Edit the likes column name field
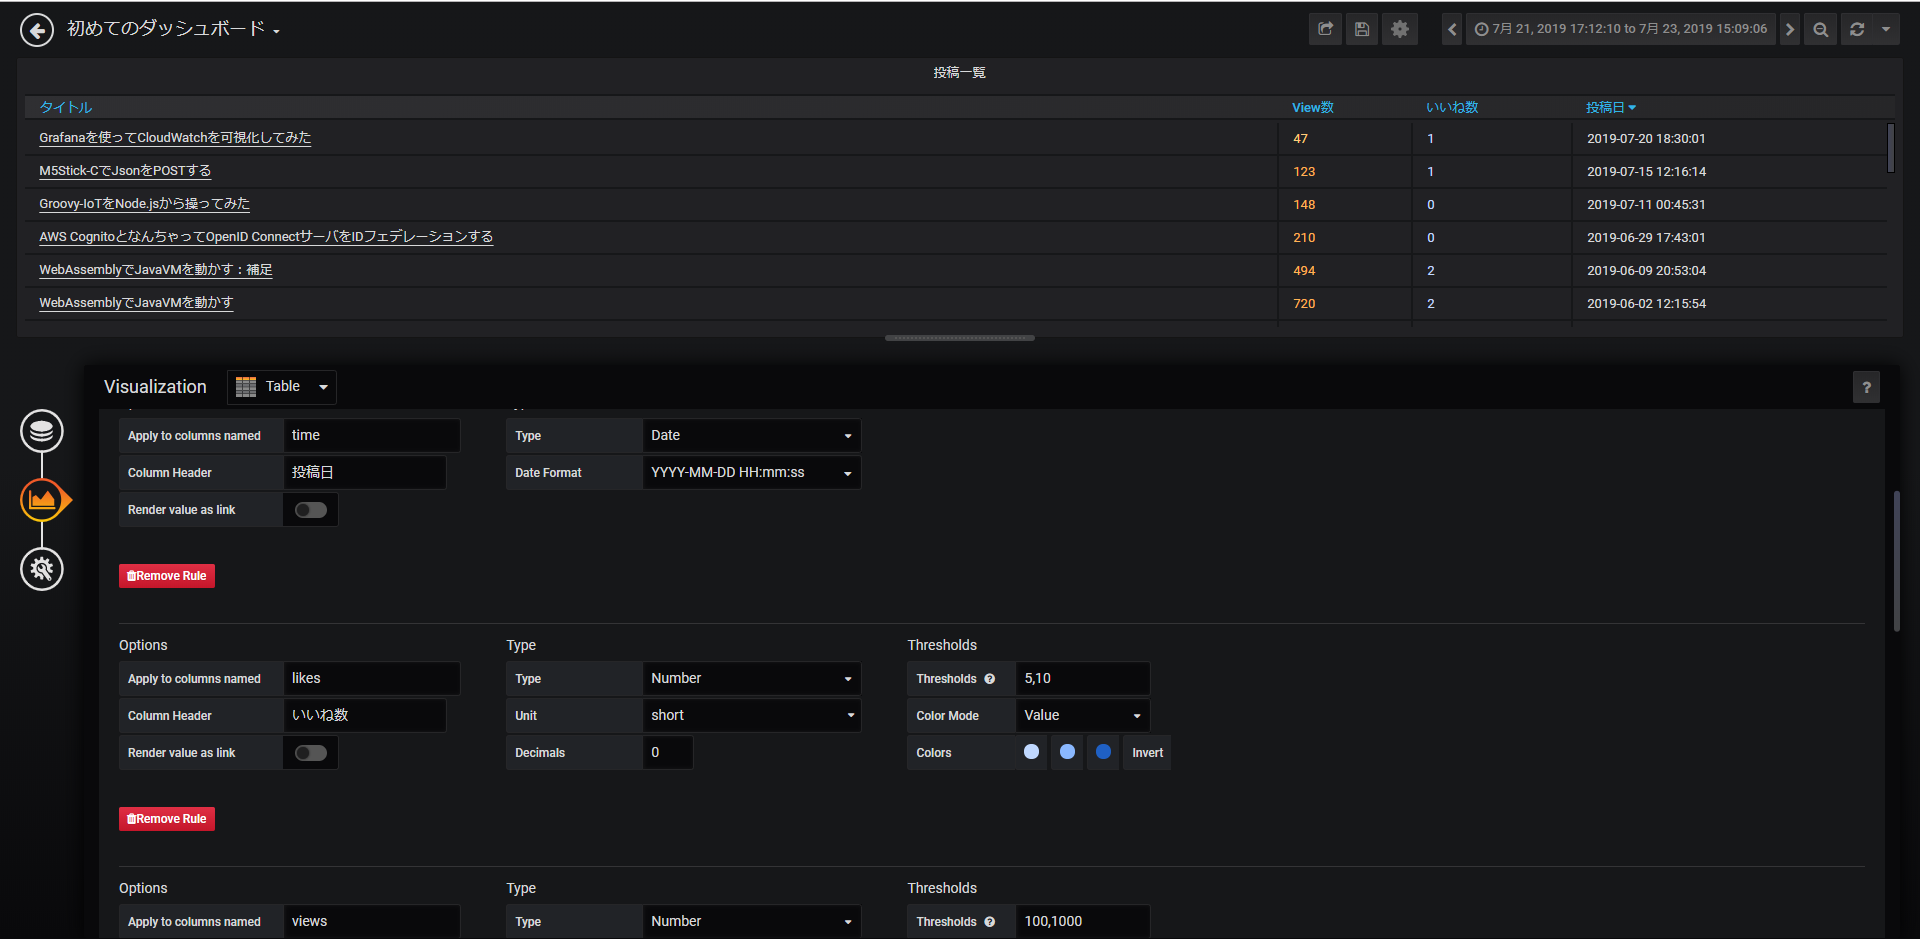This screenshot has width=1920, height=939. (x=372, y=679)
